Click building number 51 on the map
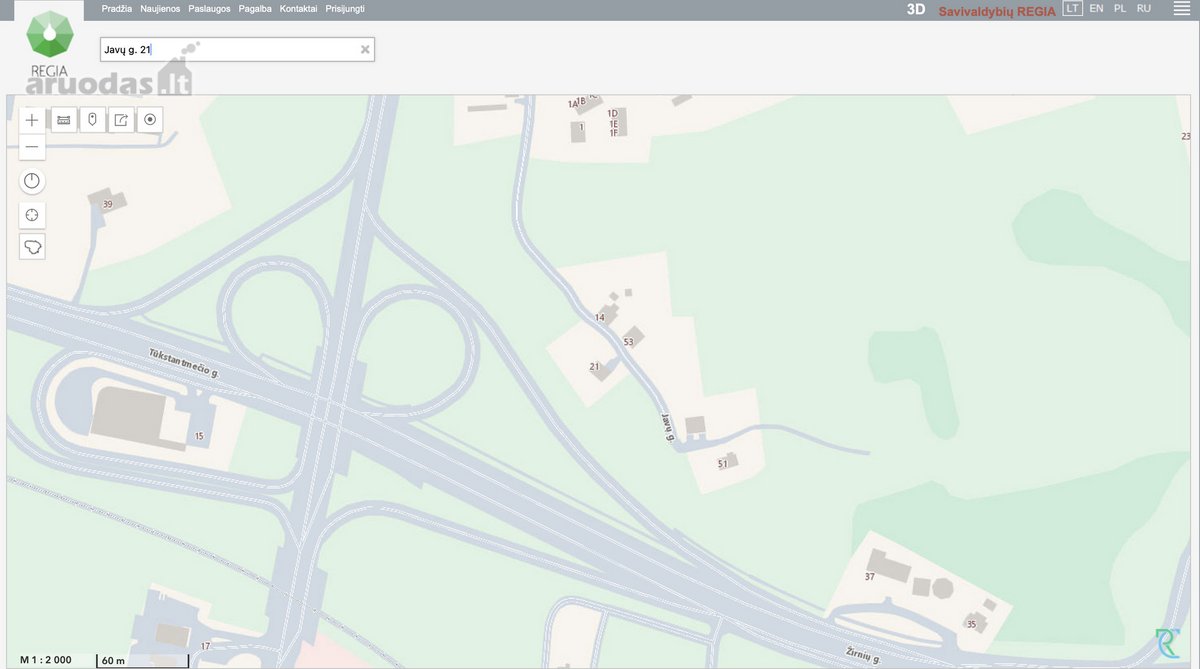Image resolution: width=1200 pixels, height=669 pixels. coord(722,464)
